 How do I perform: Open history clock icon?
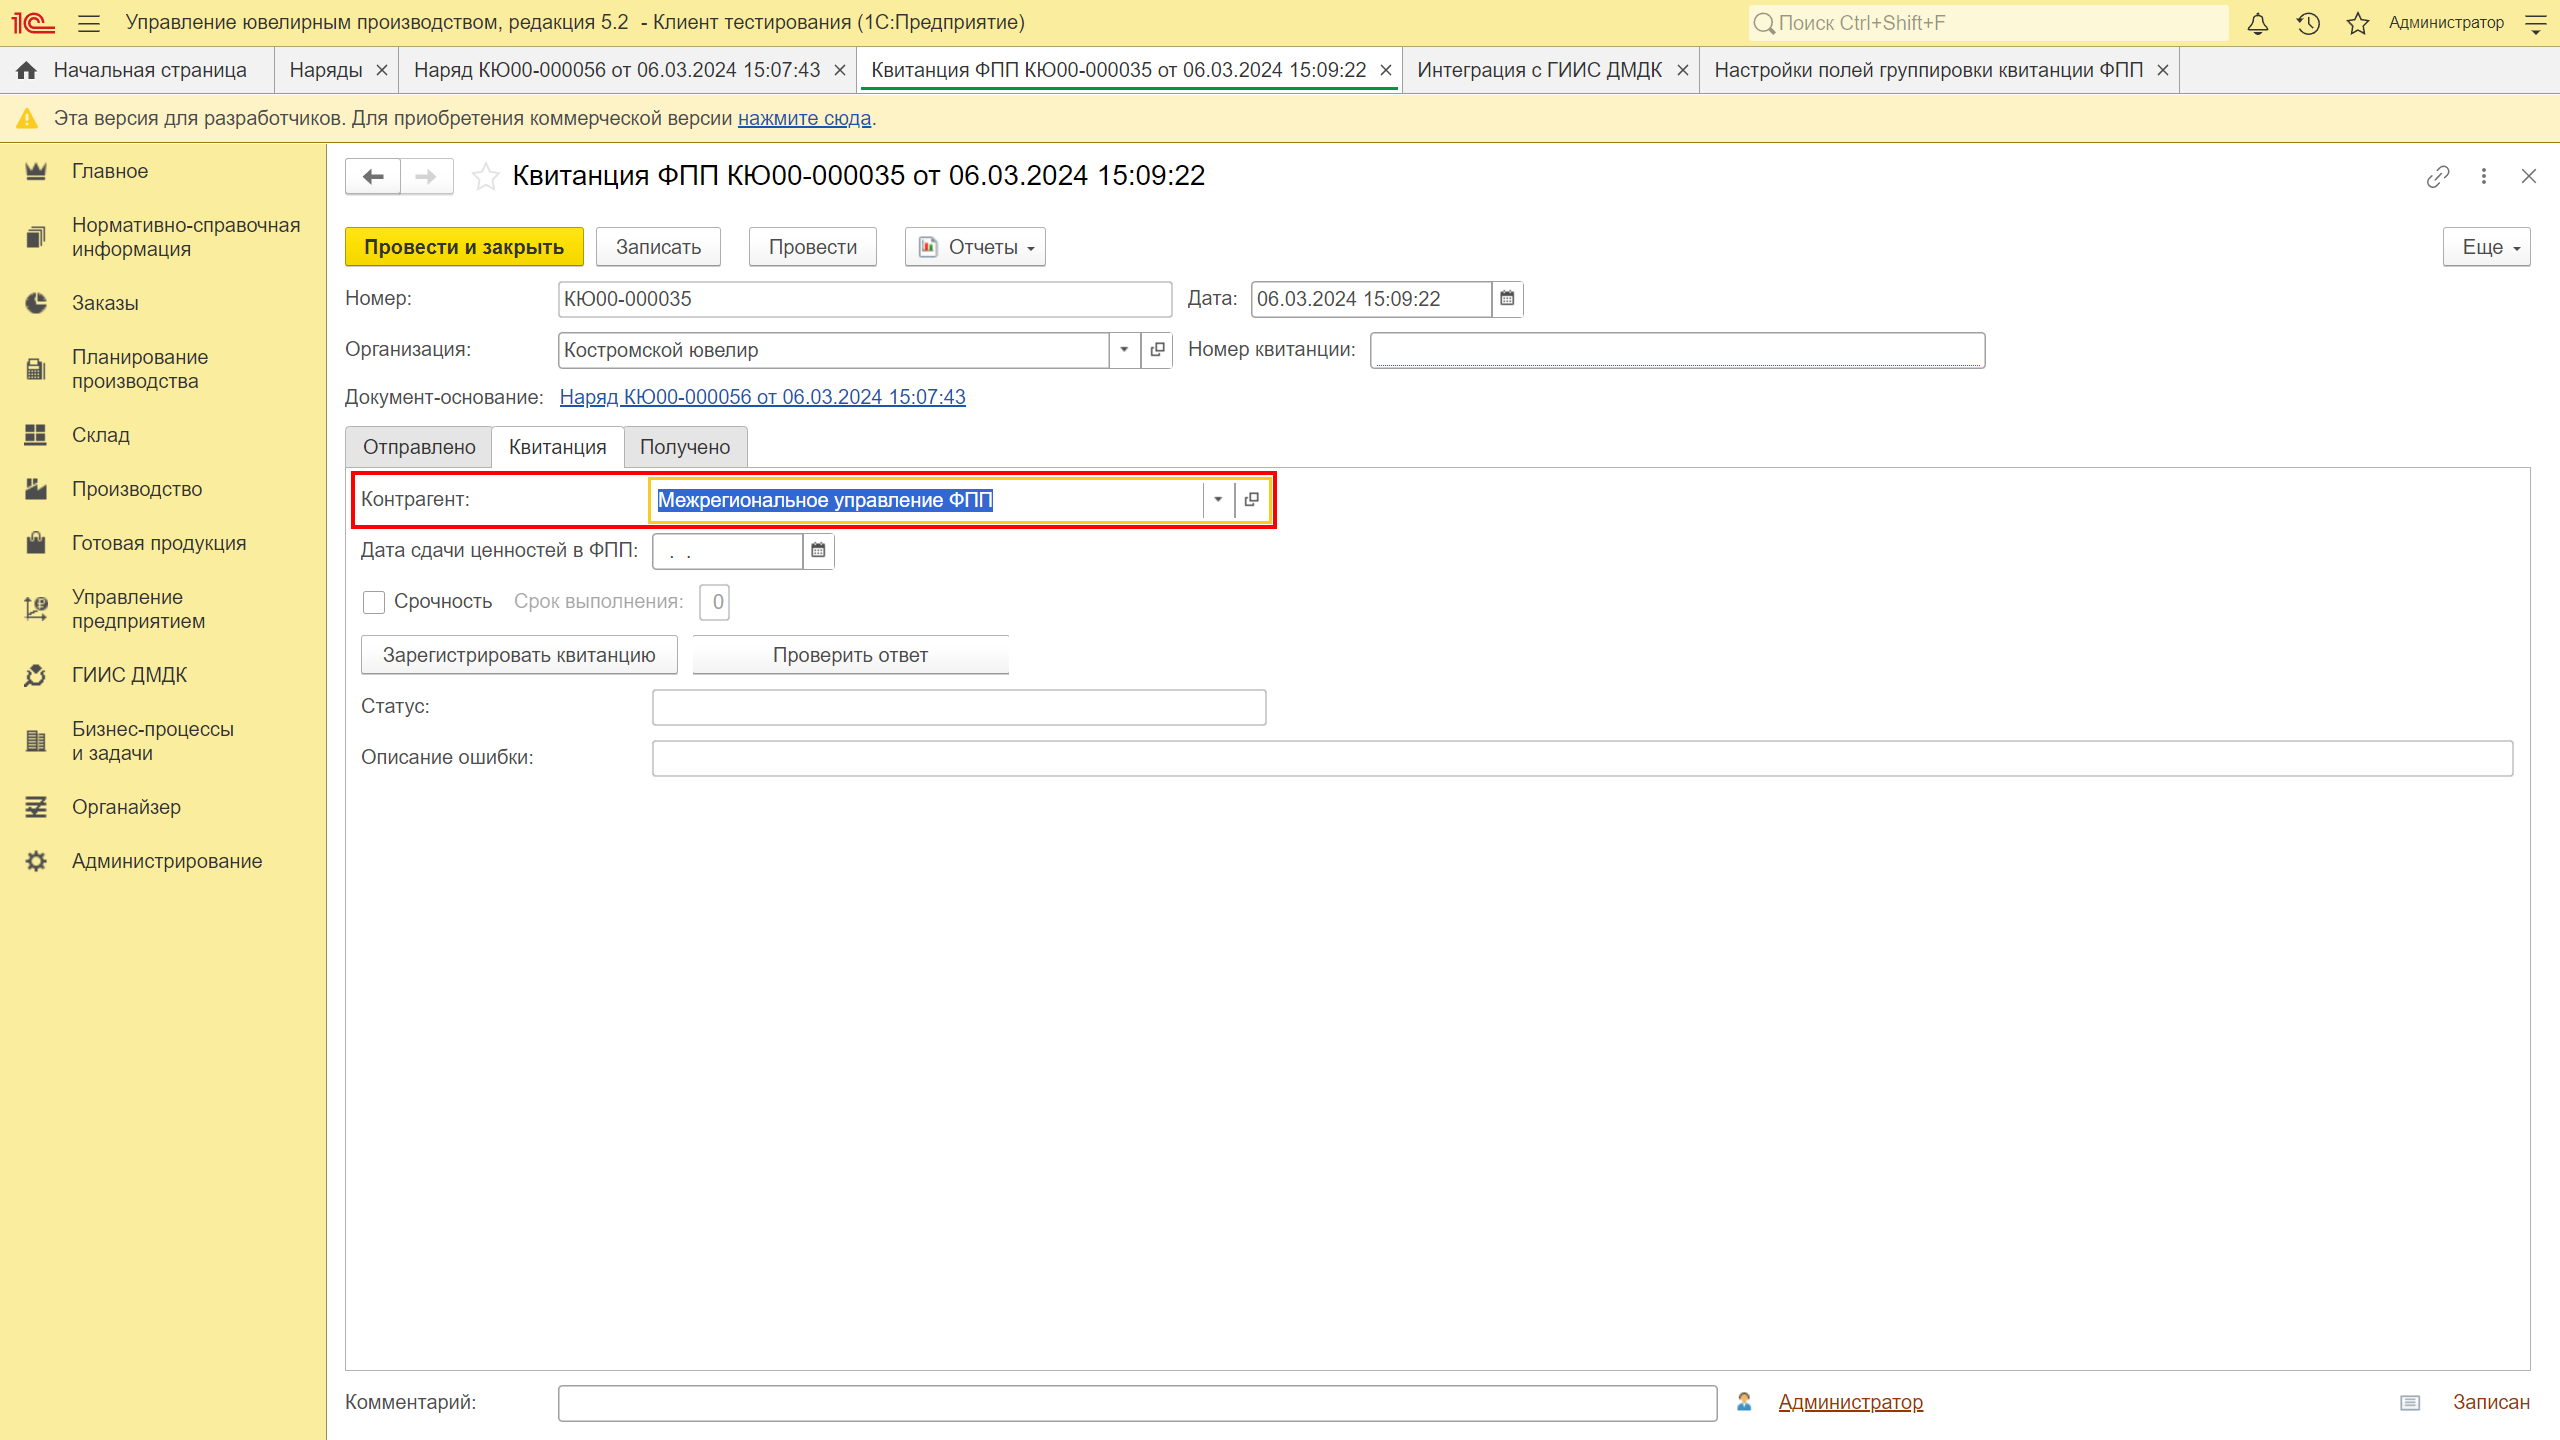[2308, 23]
